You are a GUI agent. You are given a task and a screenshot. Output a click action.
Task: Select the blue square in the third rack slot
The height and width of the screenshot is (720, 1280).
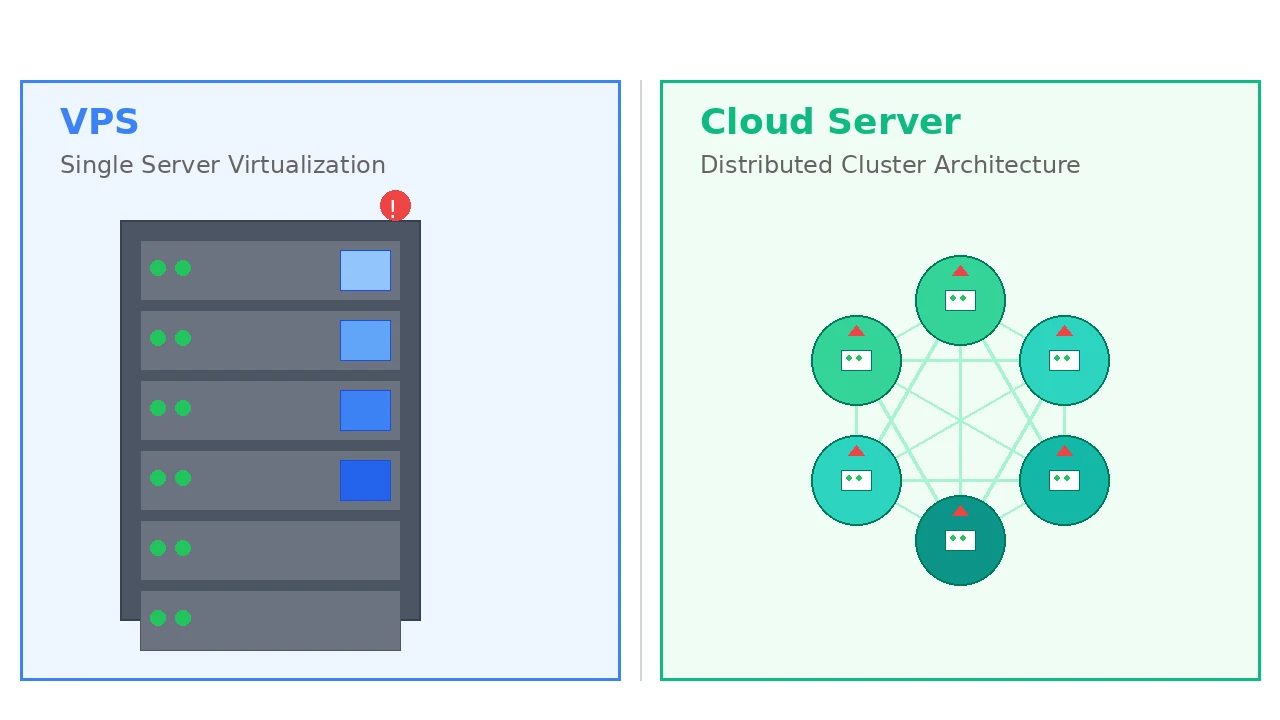pos(365,410)
